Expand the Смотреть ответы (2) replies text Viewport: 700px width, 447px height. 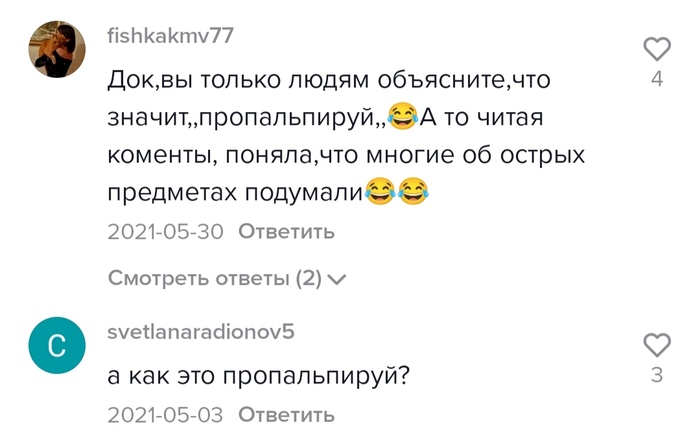tap(214, 278)
